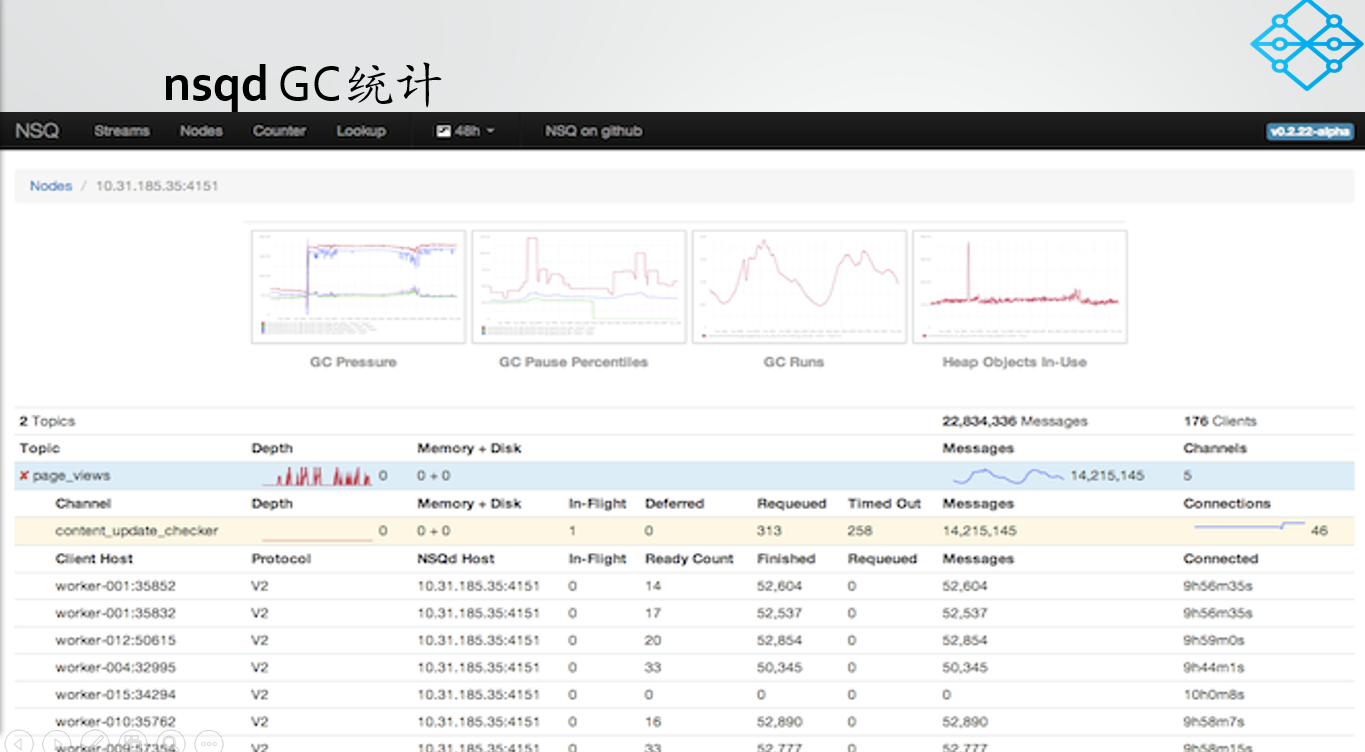This screenshot has height=752, width=1365.
Task: Open the GC Pressure graph thumbnail
Action: point(359,287)
